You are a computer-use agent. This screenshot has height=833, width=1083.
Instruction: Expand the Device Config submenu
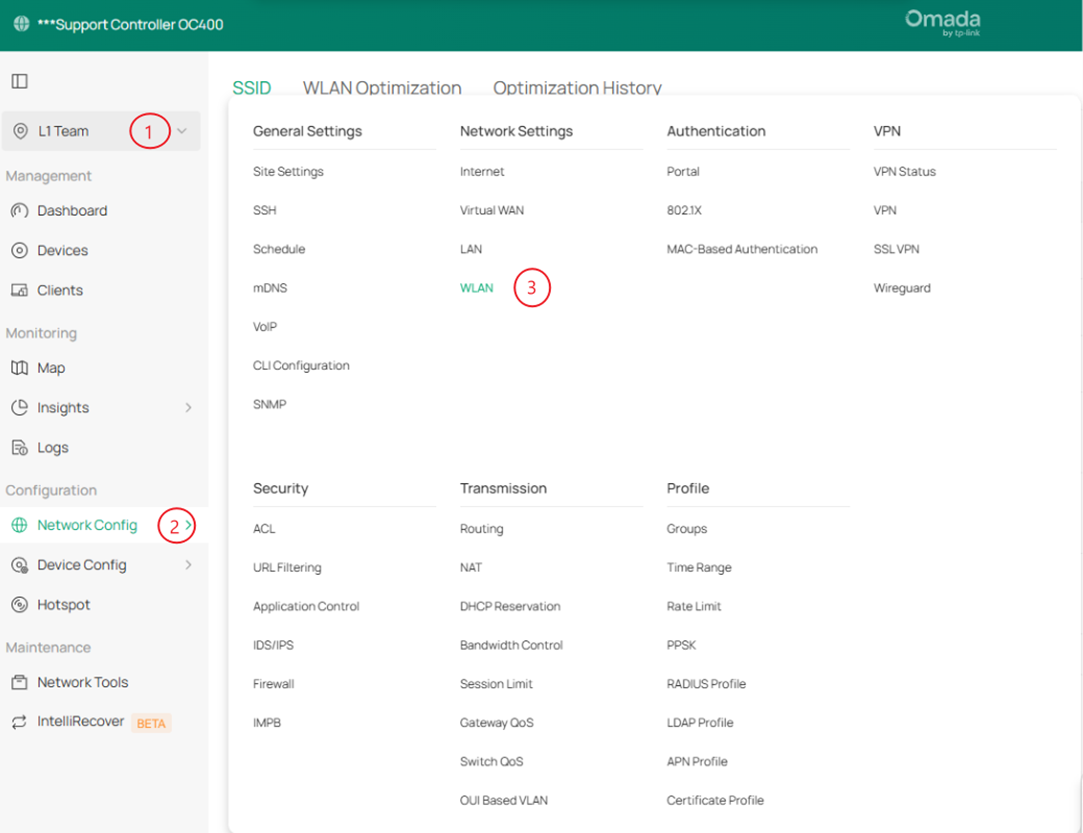[186, 564]
